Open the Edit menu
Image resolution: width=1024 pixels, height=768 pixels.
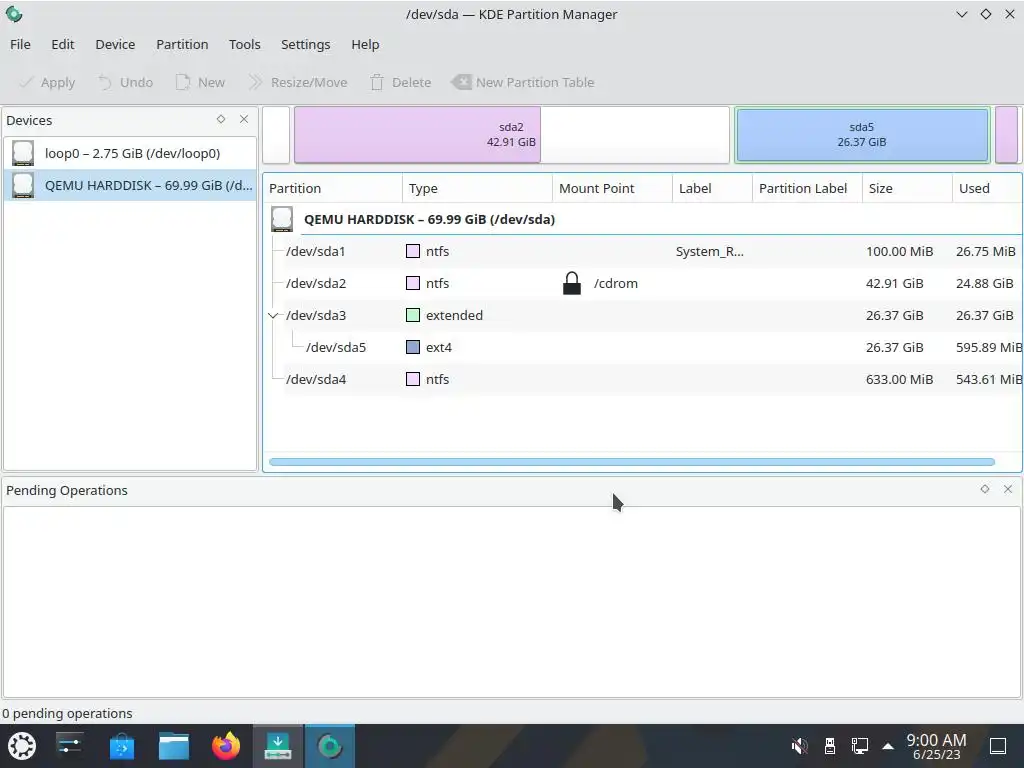(x=63, y=44)
